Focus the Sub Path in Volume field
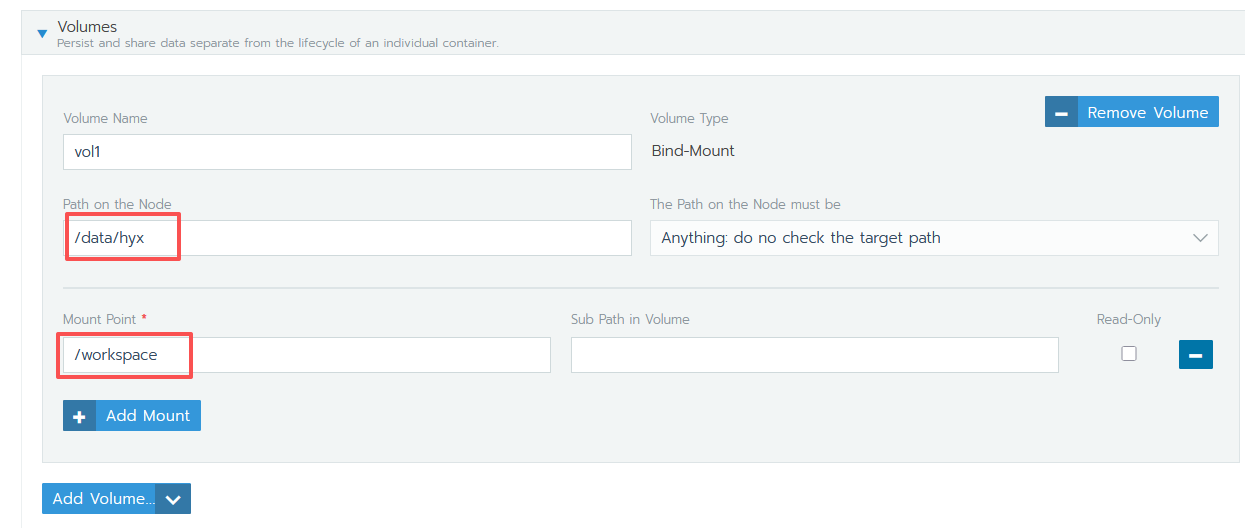The width and height of the screenshot is (1245, 528). (x=814, y=355)
